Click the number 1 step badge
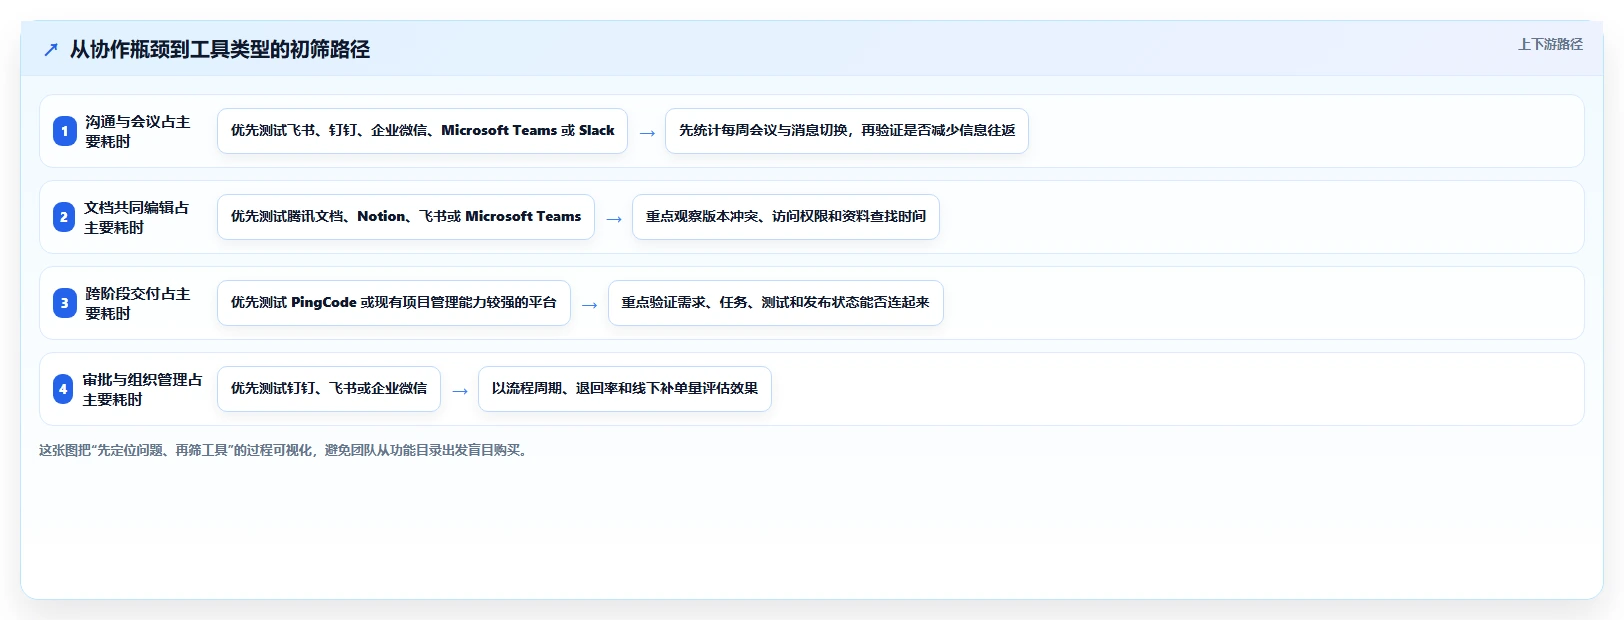 pos(64,131)
